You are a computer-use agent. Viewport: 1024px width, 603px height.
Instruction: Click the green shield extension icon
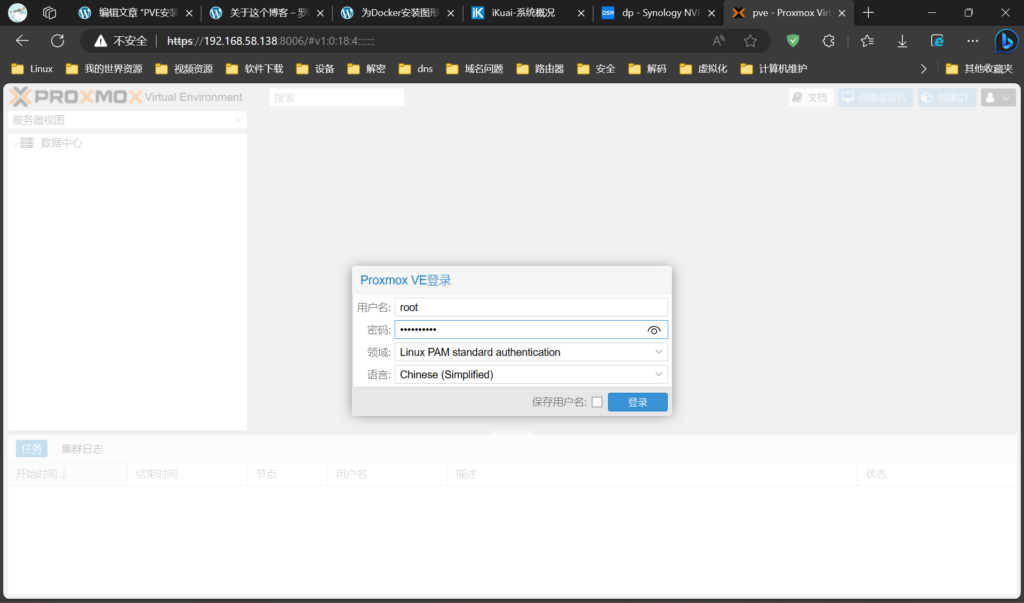point(793,41)
